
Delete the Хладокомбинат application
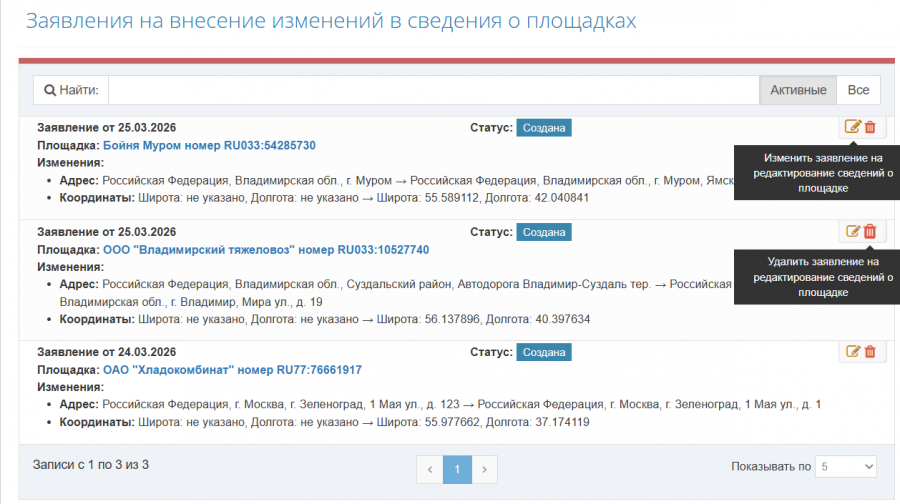tap(870, 351)
